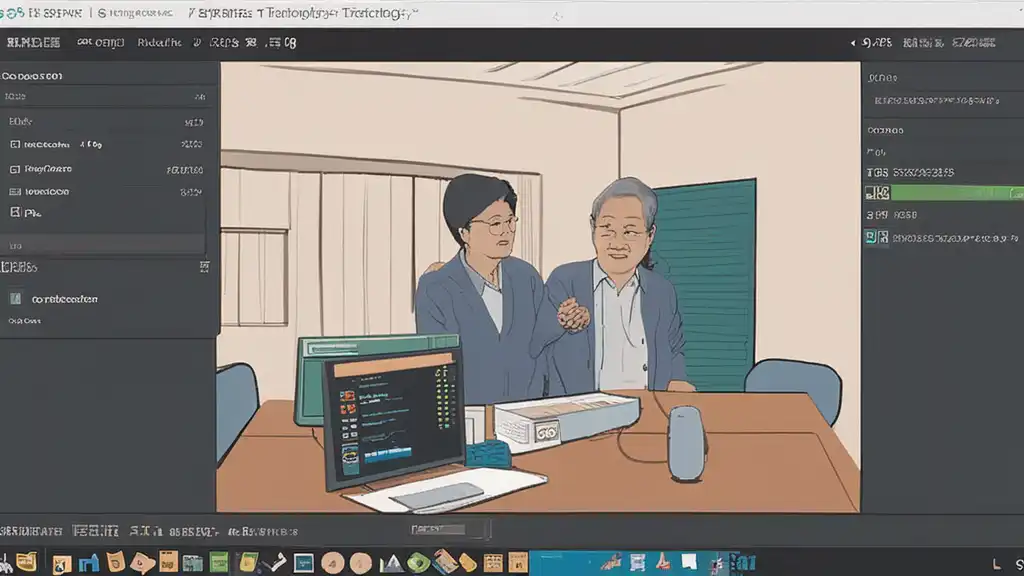
Task: Adjust the green progress bar in right panel
Action: point(957,193)
